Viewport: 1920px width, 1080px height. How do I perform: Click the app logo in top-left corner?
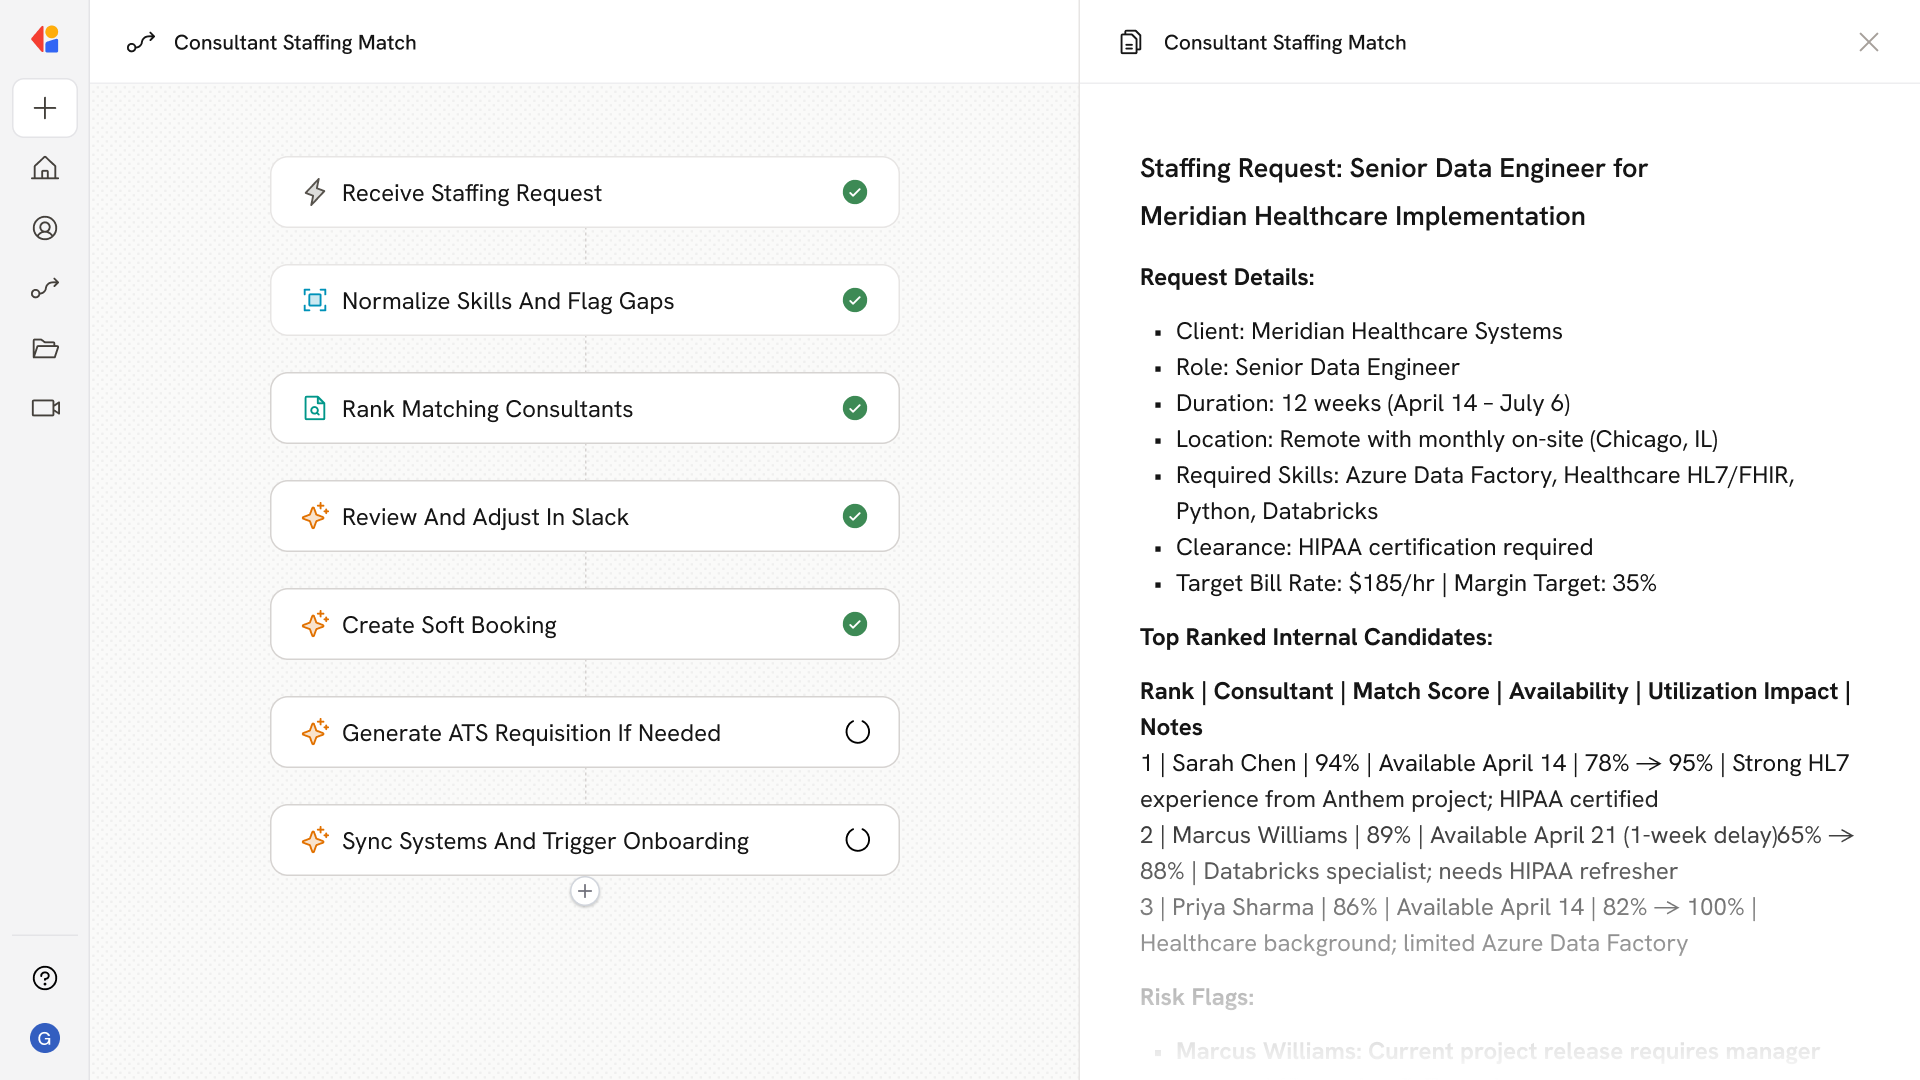45,40
